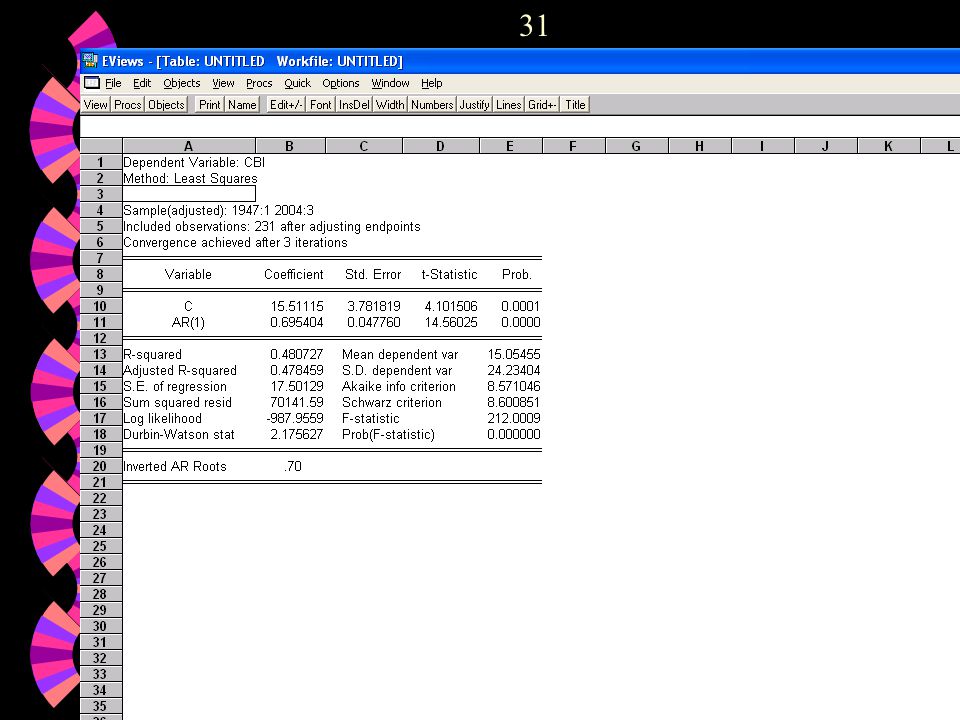This screenshot has height=720, width=960.
Task: Click the C coefficient value 15.51115
Action: coord(297,306)
